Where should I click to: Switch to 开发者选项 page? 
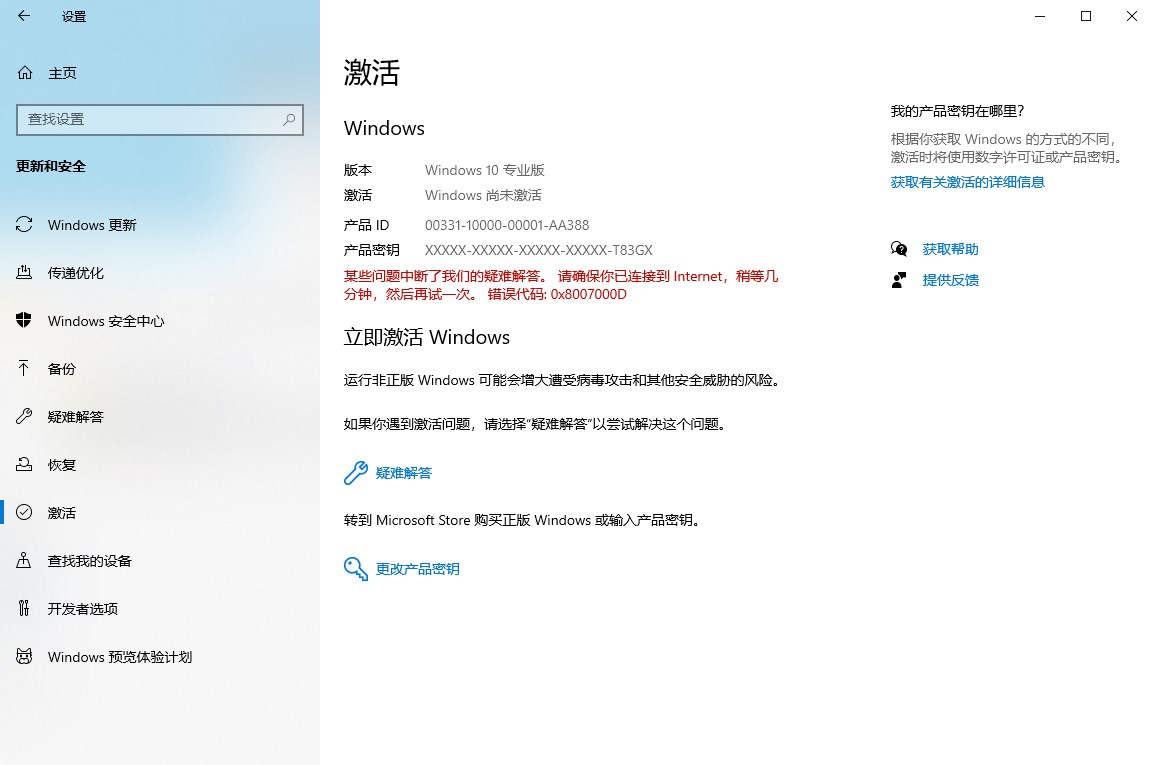coord(83,609)
